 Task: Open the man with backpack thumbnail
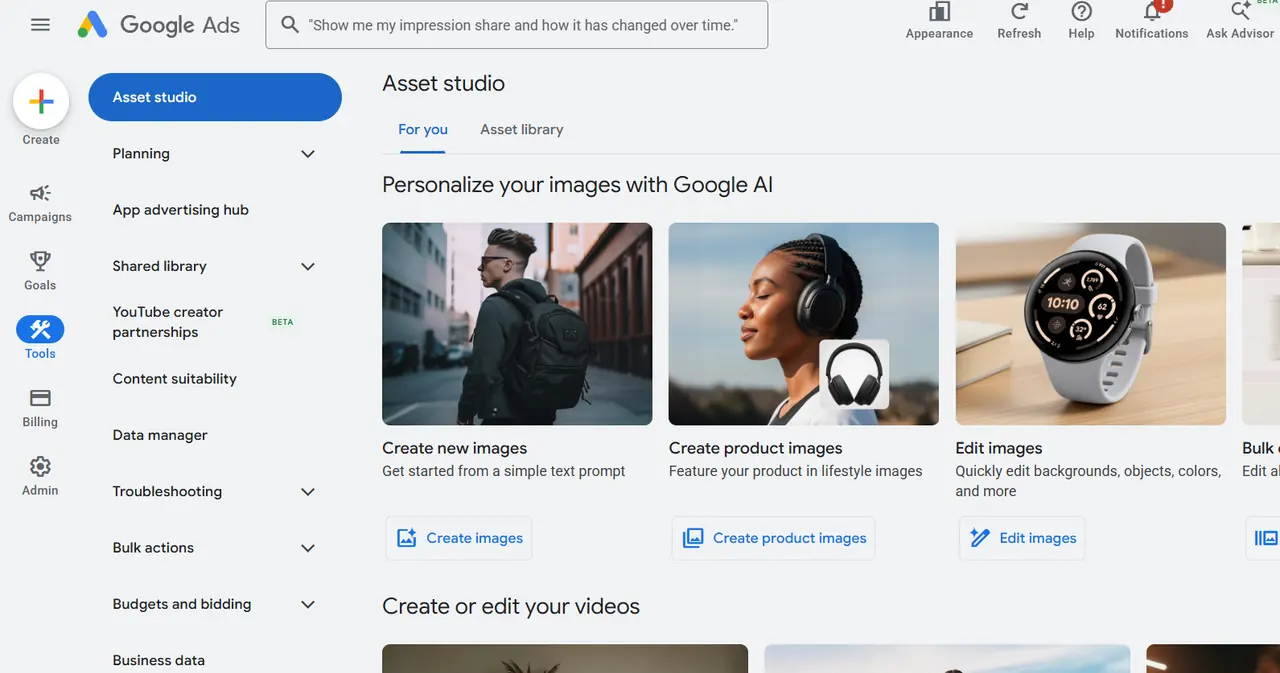coord(517,324)
